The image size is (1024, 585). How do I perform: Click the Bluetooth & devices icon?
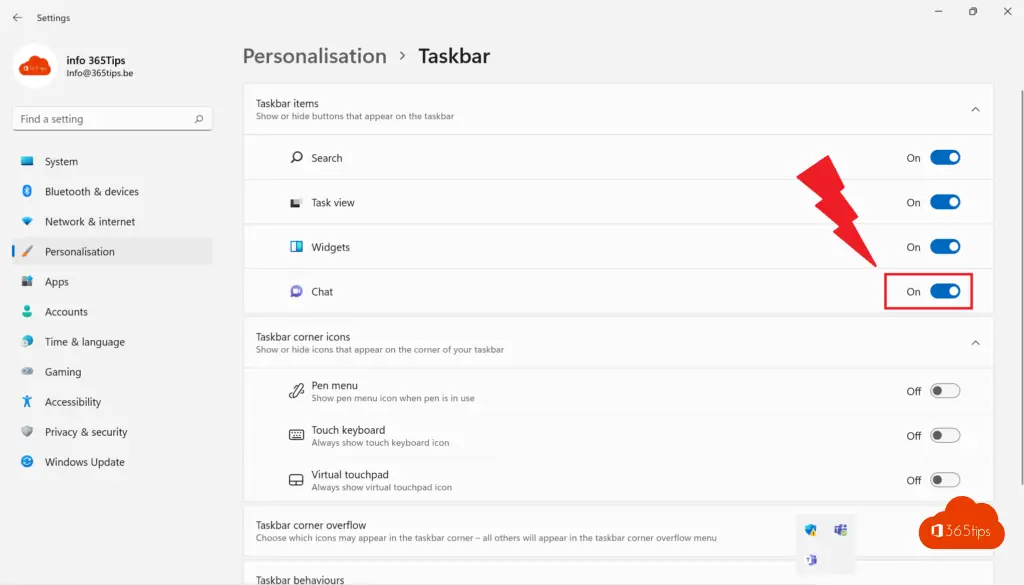(x=26, y=191)
